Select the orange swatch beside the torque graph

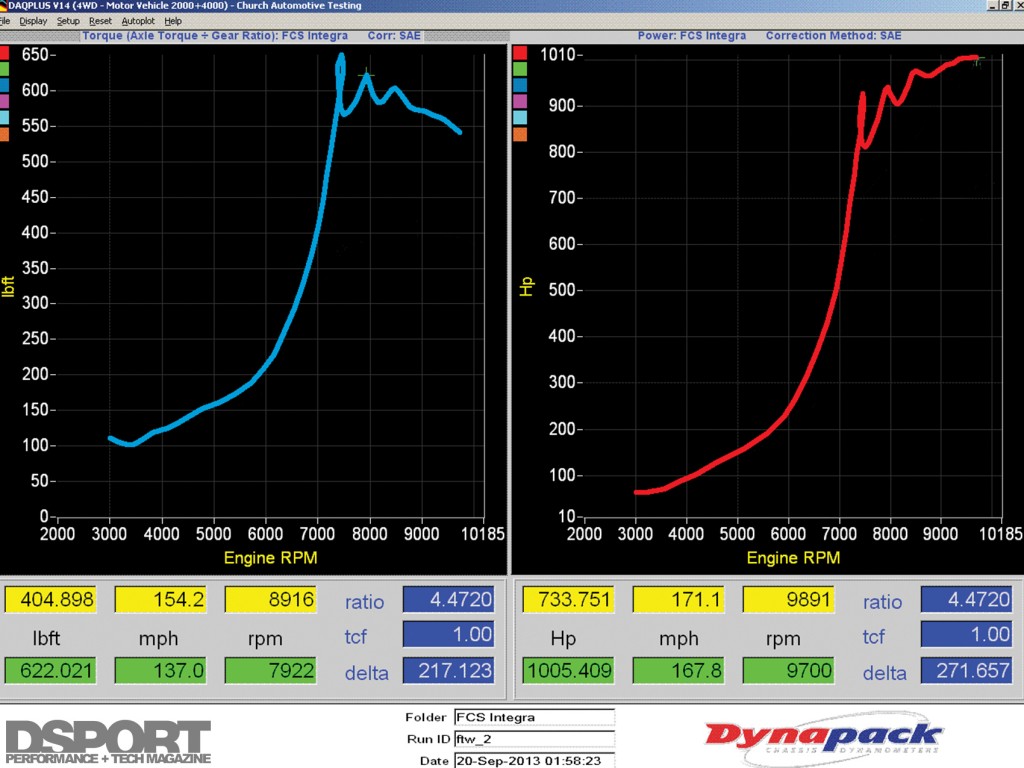[5, 134]
